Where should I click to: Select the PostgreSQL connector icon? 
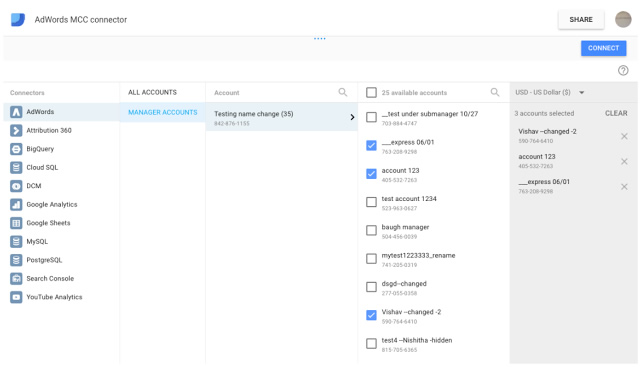[16, 260]
